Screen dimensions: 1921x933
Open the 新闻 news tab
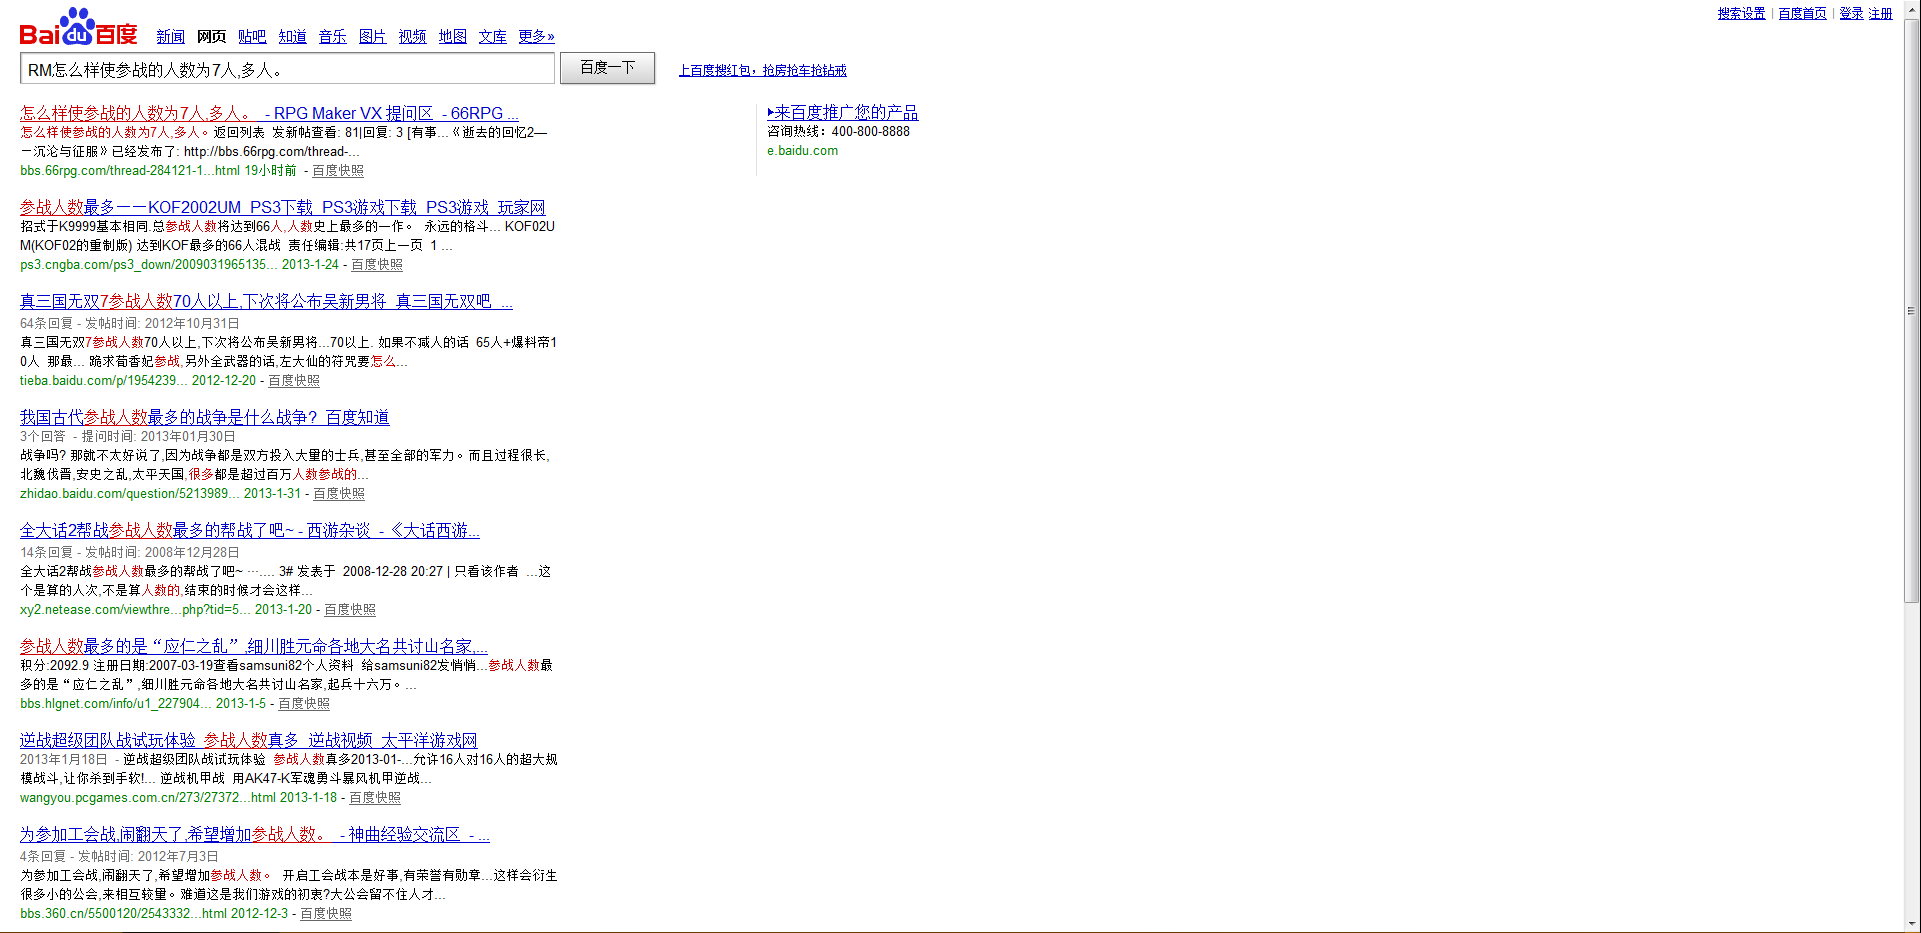(x=170, y=37)
